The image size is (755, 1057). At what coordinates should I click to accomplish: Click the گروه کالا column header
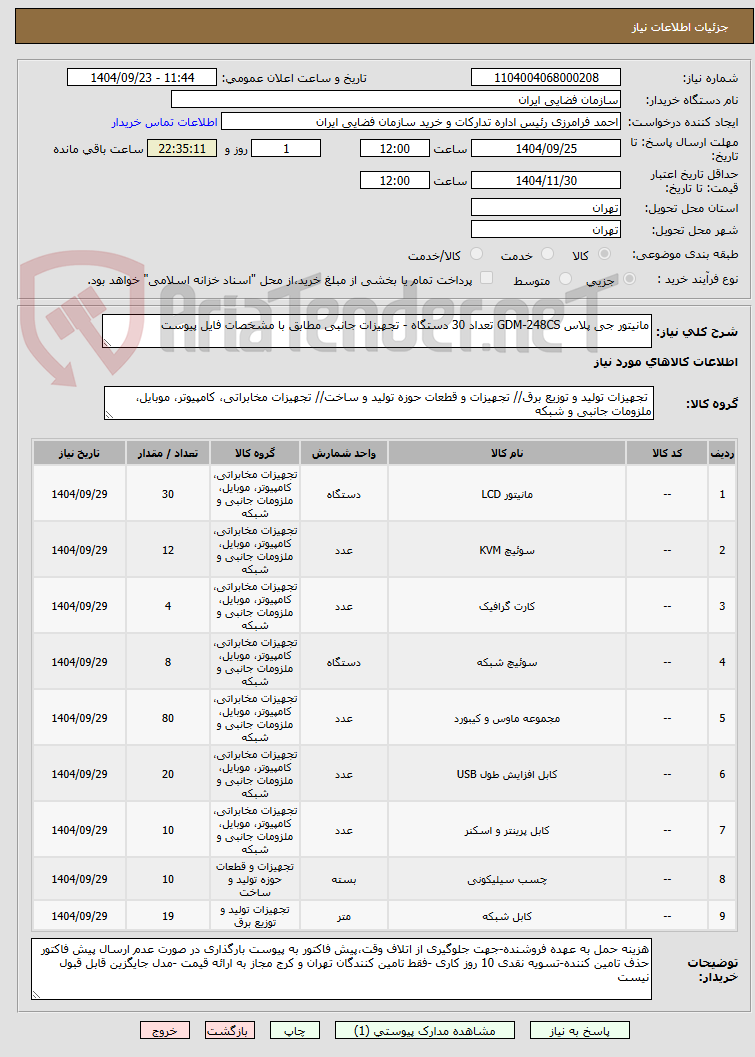(x=255, y=453)
